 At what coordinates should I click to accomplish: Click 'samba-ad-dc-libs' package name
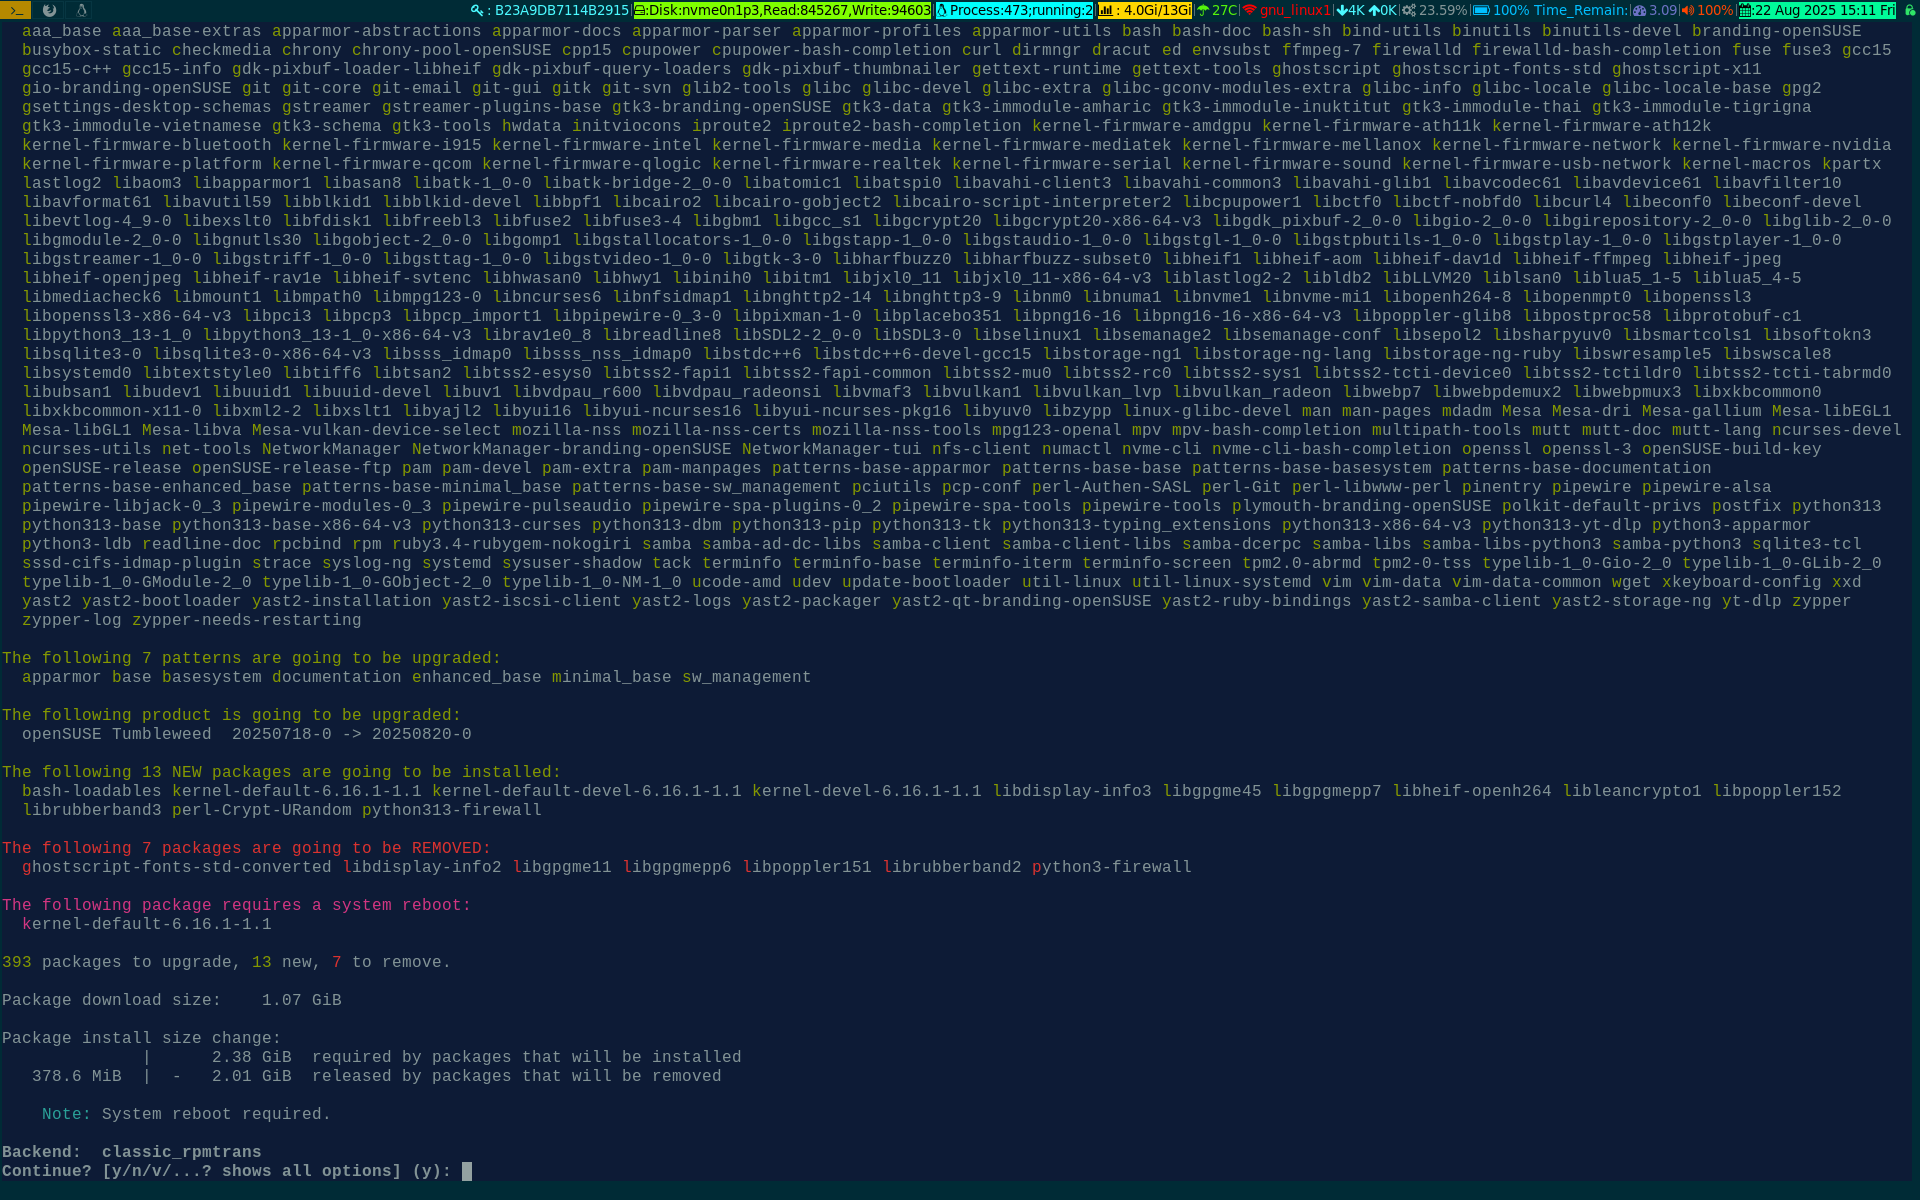click(x=782, y=544)
